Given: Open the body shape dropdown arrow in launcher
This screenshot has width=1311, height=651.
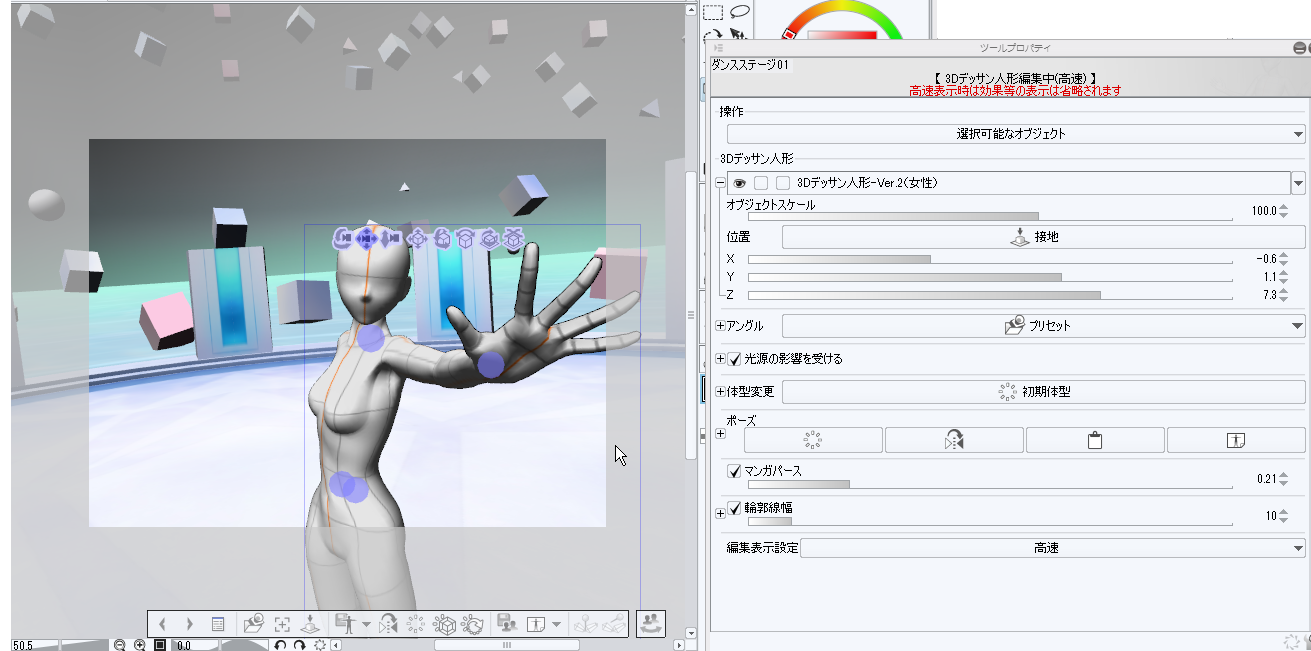Looking at the screenshot, I should point(556,624).
